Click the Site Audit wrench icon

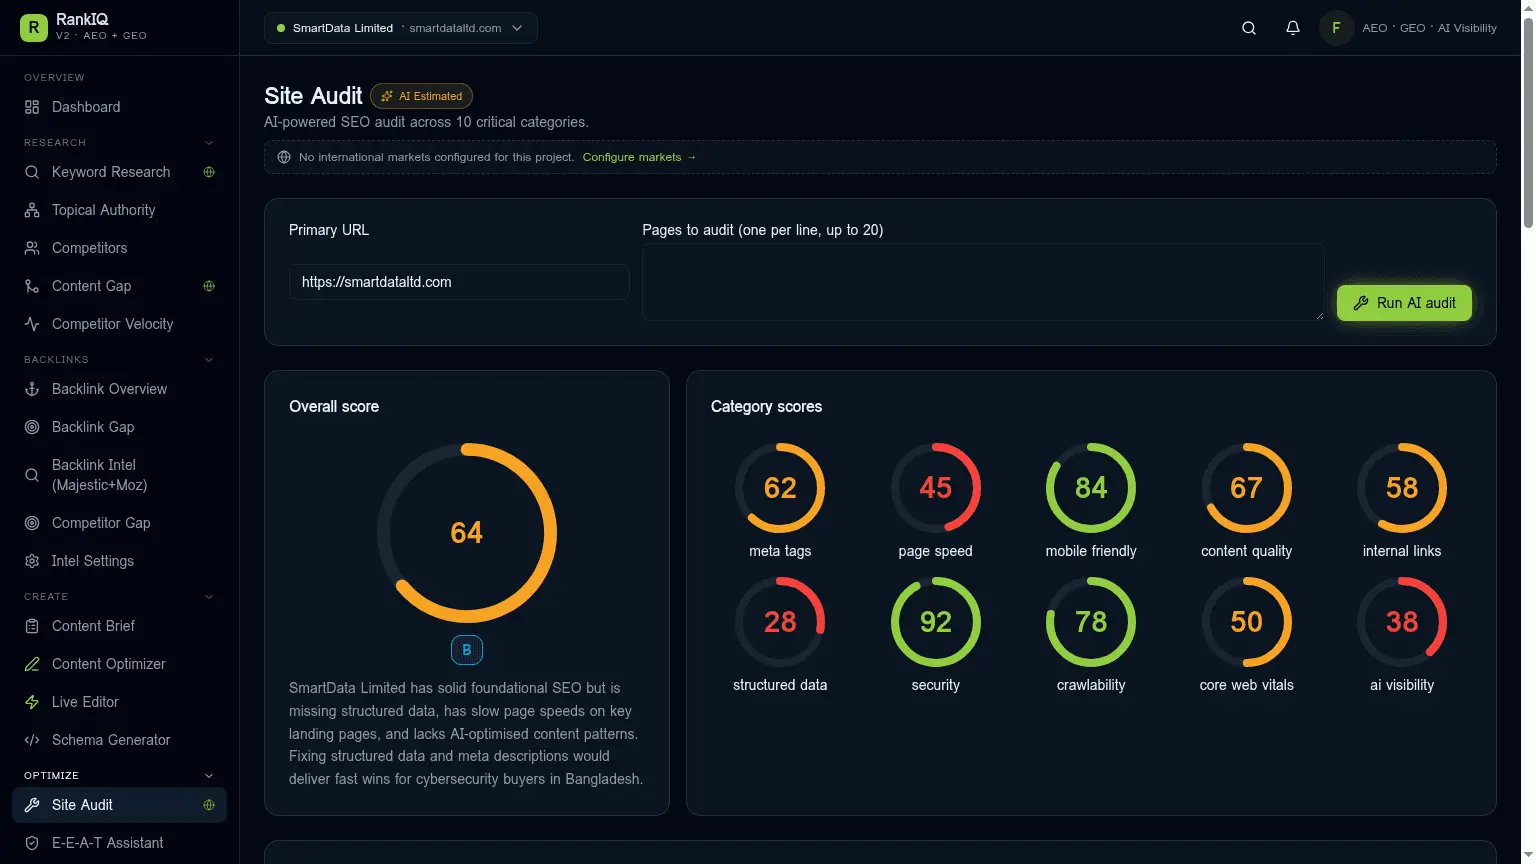(x=32, y=805)
